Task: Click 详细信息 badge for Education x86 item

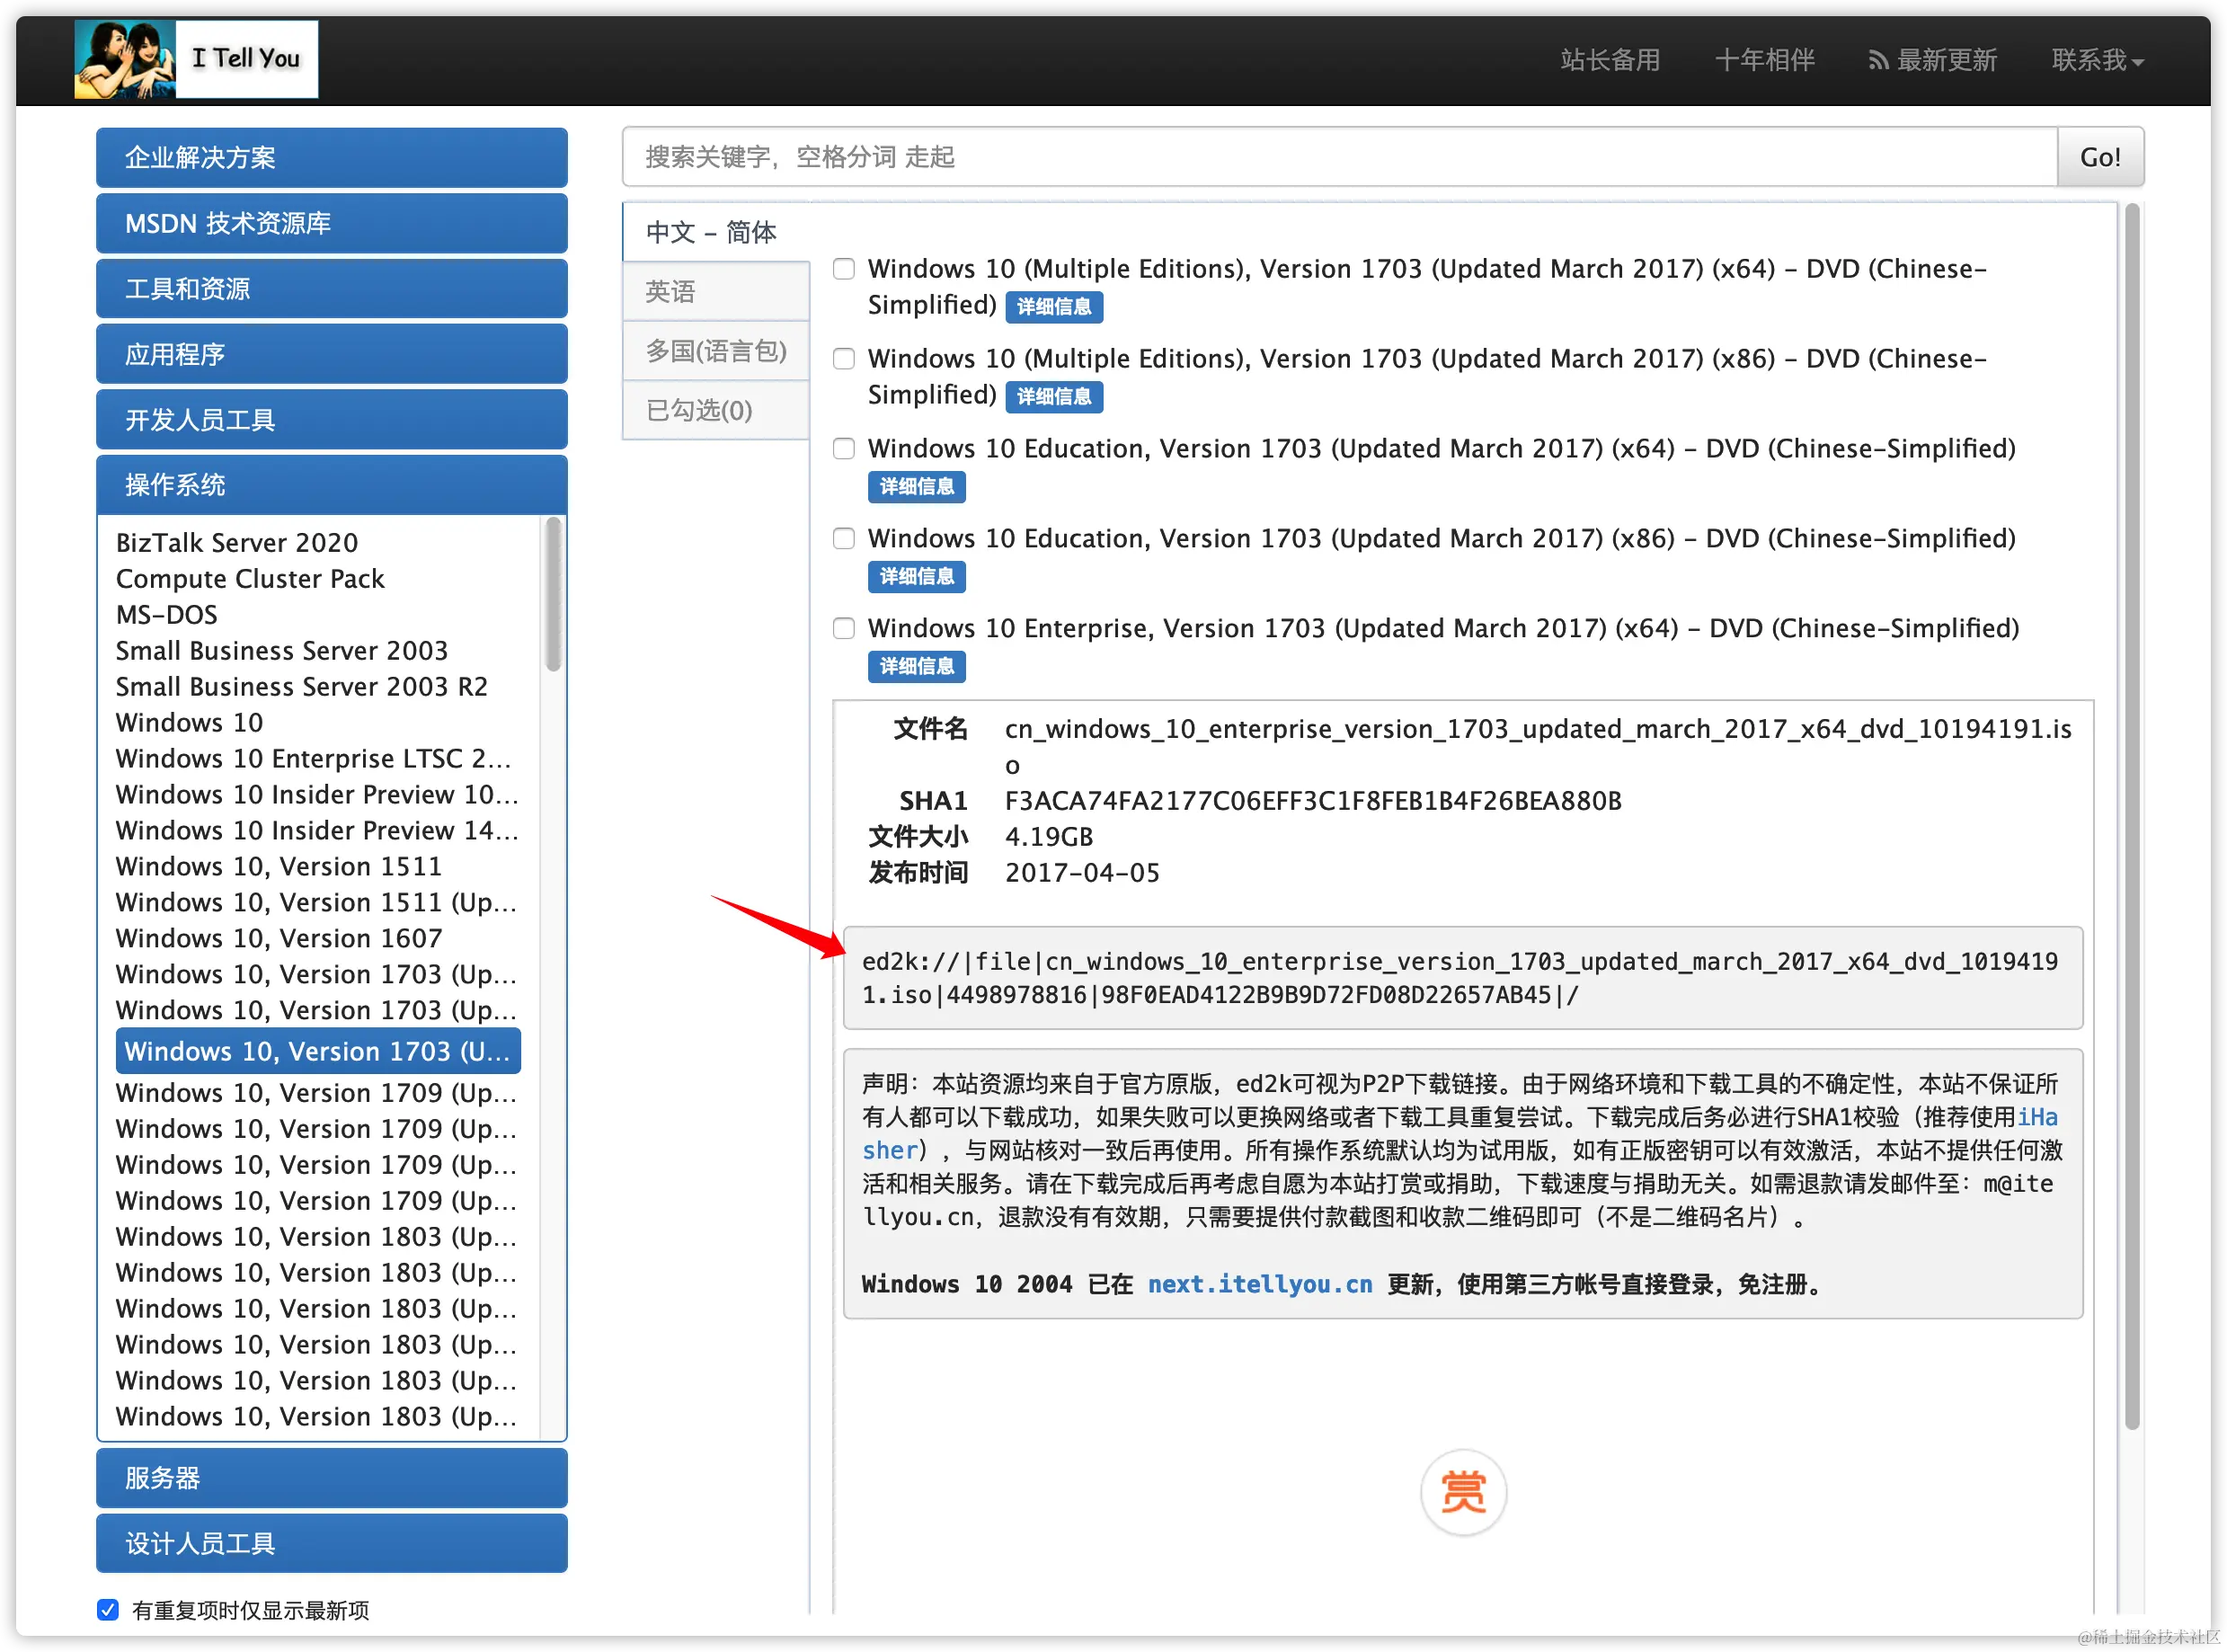Action: [x=916, y=576]
